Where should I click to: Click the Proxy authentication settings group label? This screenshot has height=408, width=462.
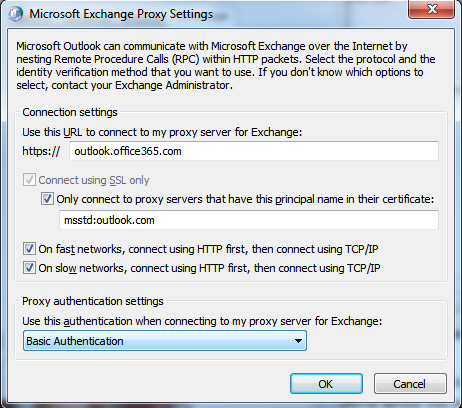(x=93, y=301)
